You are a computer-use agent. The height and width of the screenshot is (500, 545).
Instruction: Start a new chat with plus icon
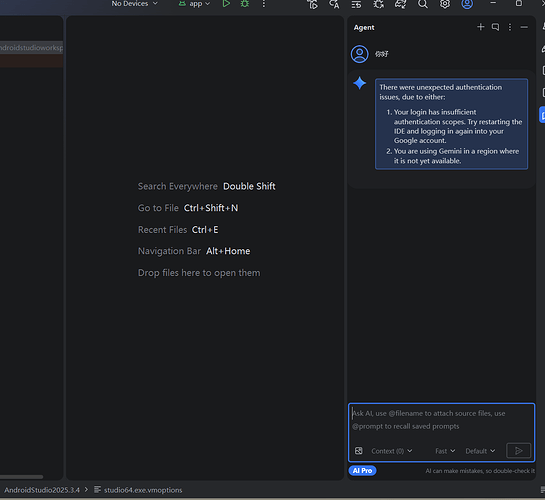480,27
